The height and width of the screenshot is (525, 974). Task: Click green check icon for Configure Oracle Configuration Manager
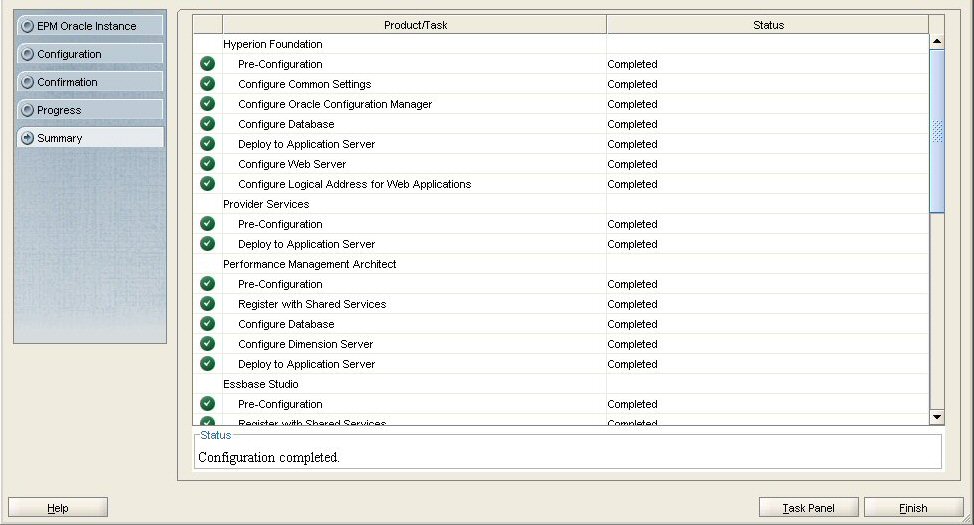[207, 104]
